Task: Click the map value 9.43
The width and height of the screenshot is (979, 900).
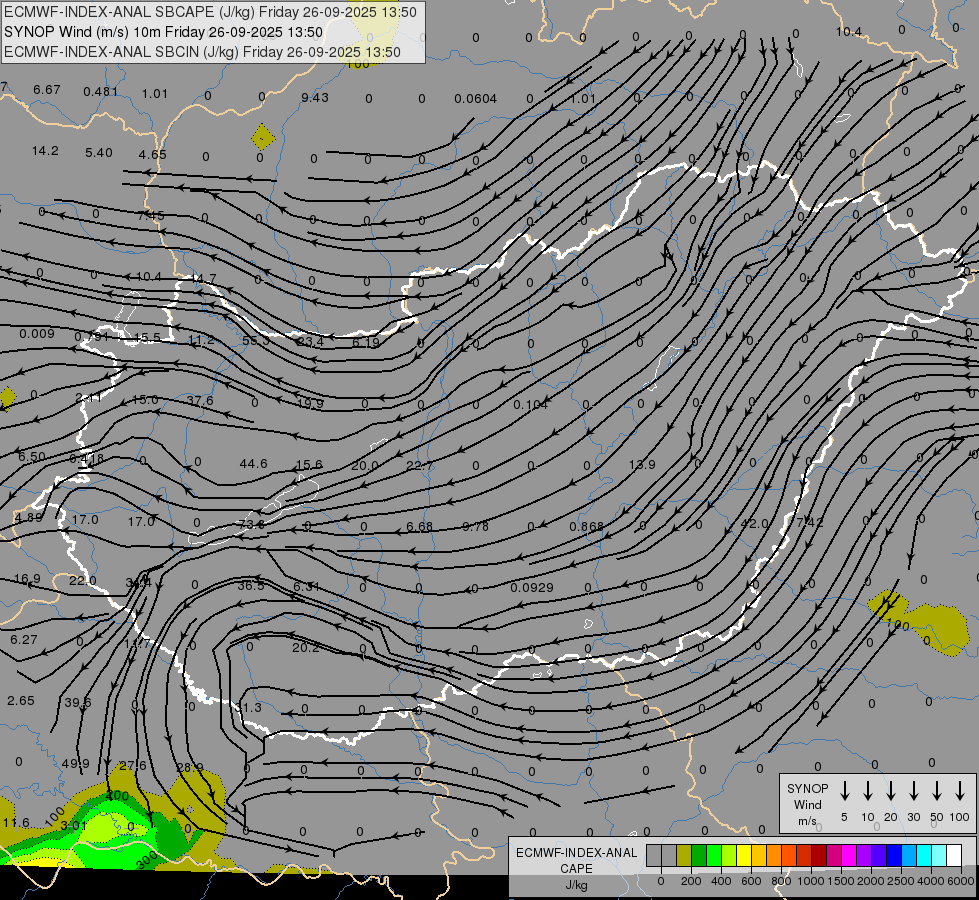Action: click(315, 97)
